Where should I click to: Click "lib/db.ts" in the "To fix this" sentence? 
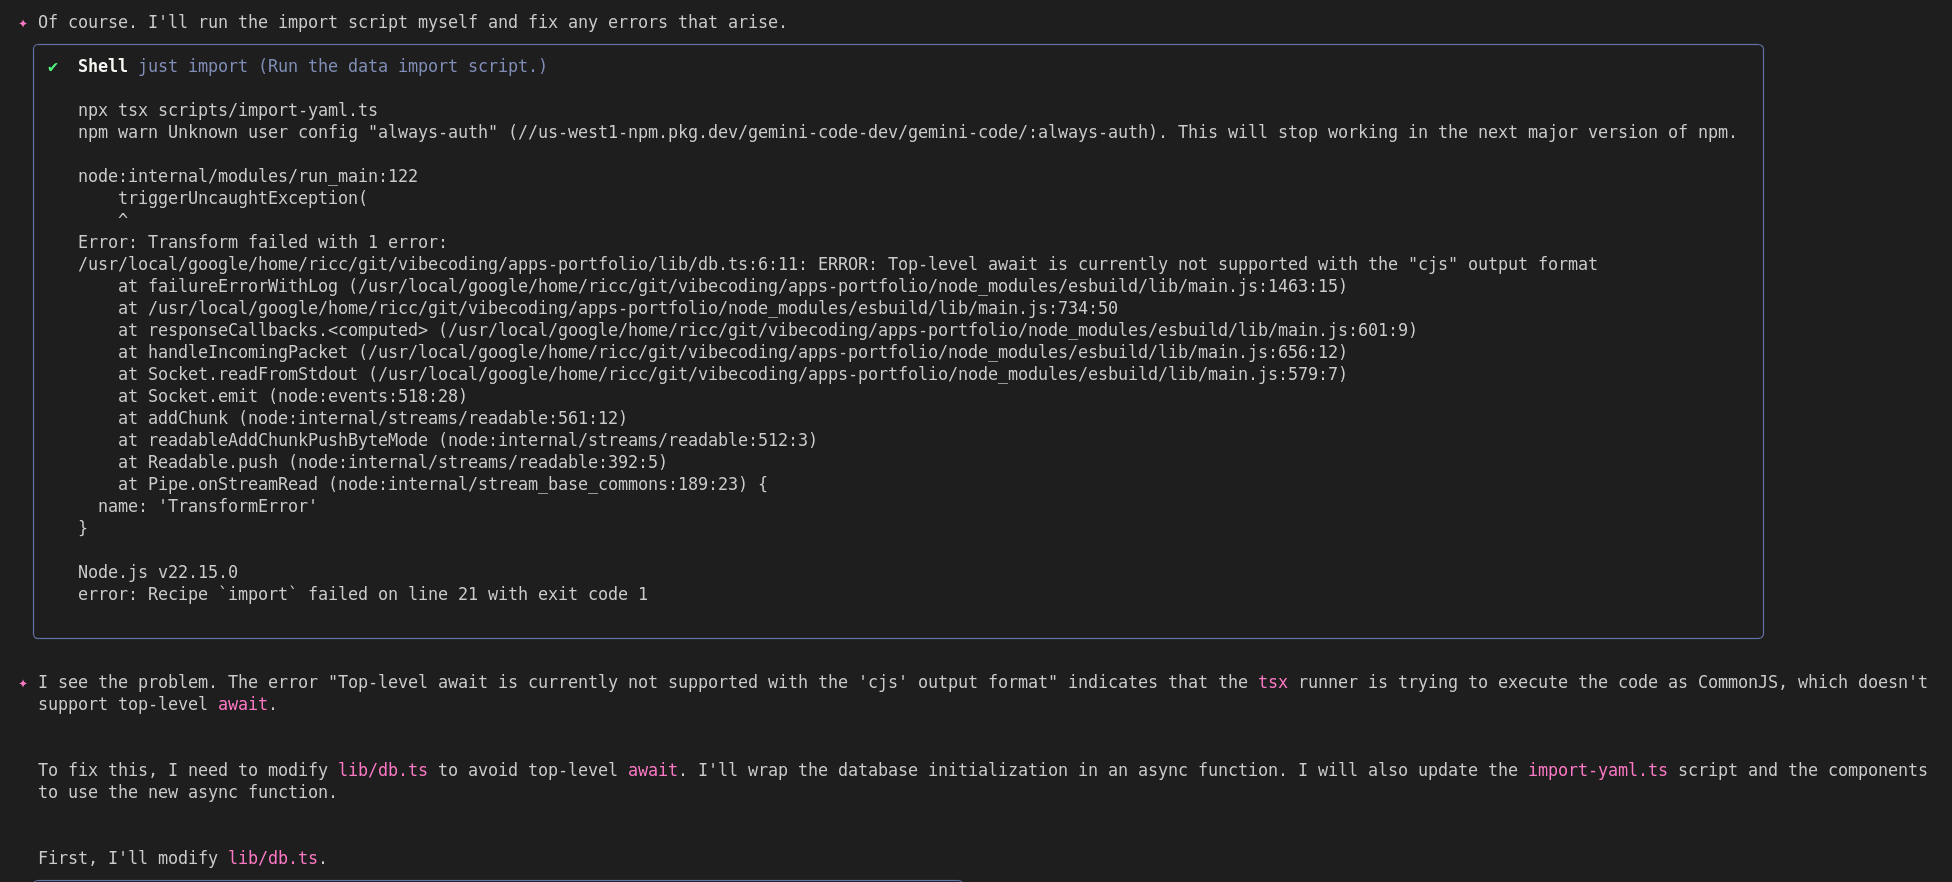point(382,770)
